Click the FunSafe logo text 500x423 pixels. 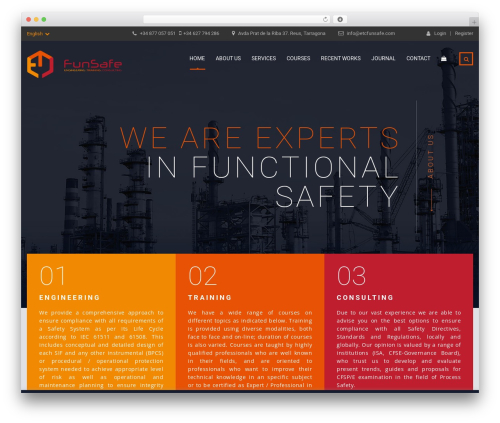point(93,65)
